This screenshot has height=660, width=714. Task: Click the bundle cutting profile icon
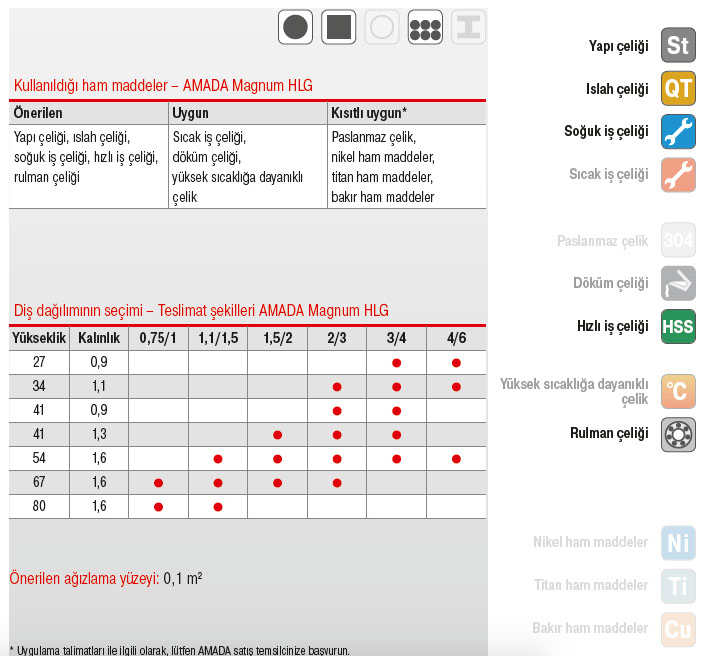coord(425,27)
